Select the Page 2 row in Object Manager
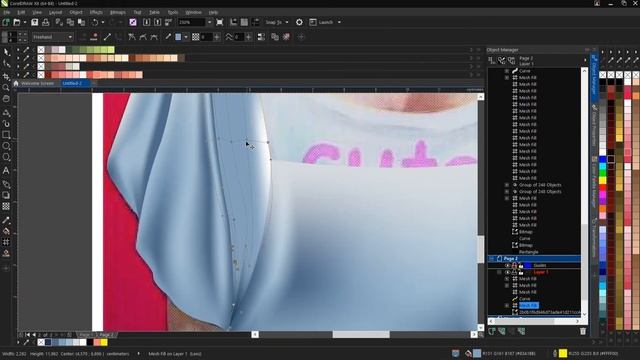Viewport: 640px width, 360px height. click(534, 258)
